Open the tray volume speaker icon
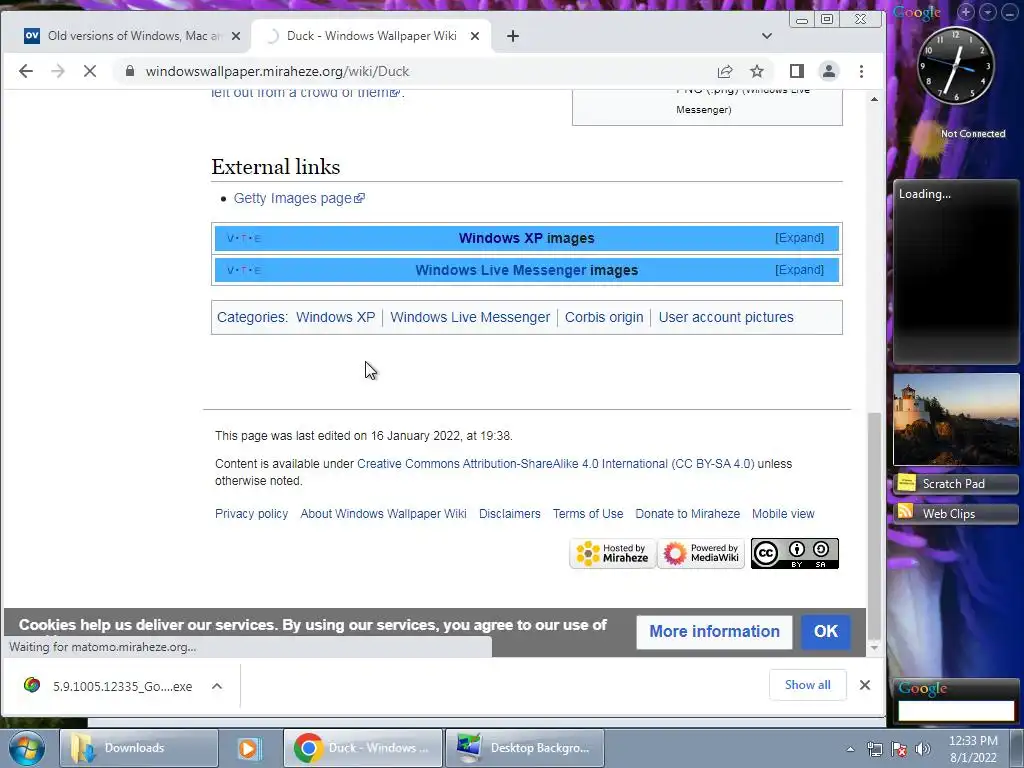The height and width of the screenshot is (768, 1024). [923, 749]
